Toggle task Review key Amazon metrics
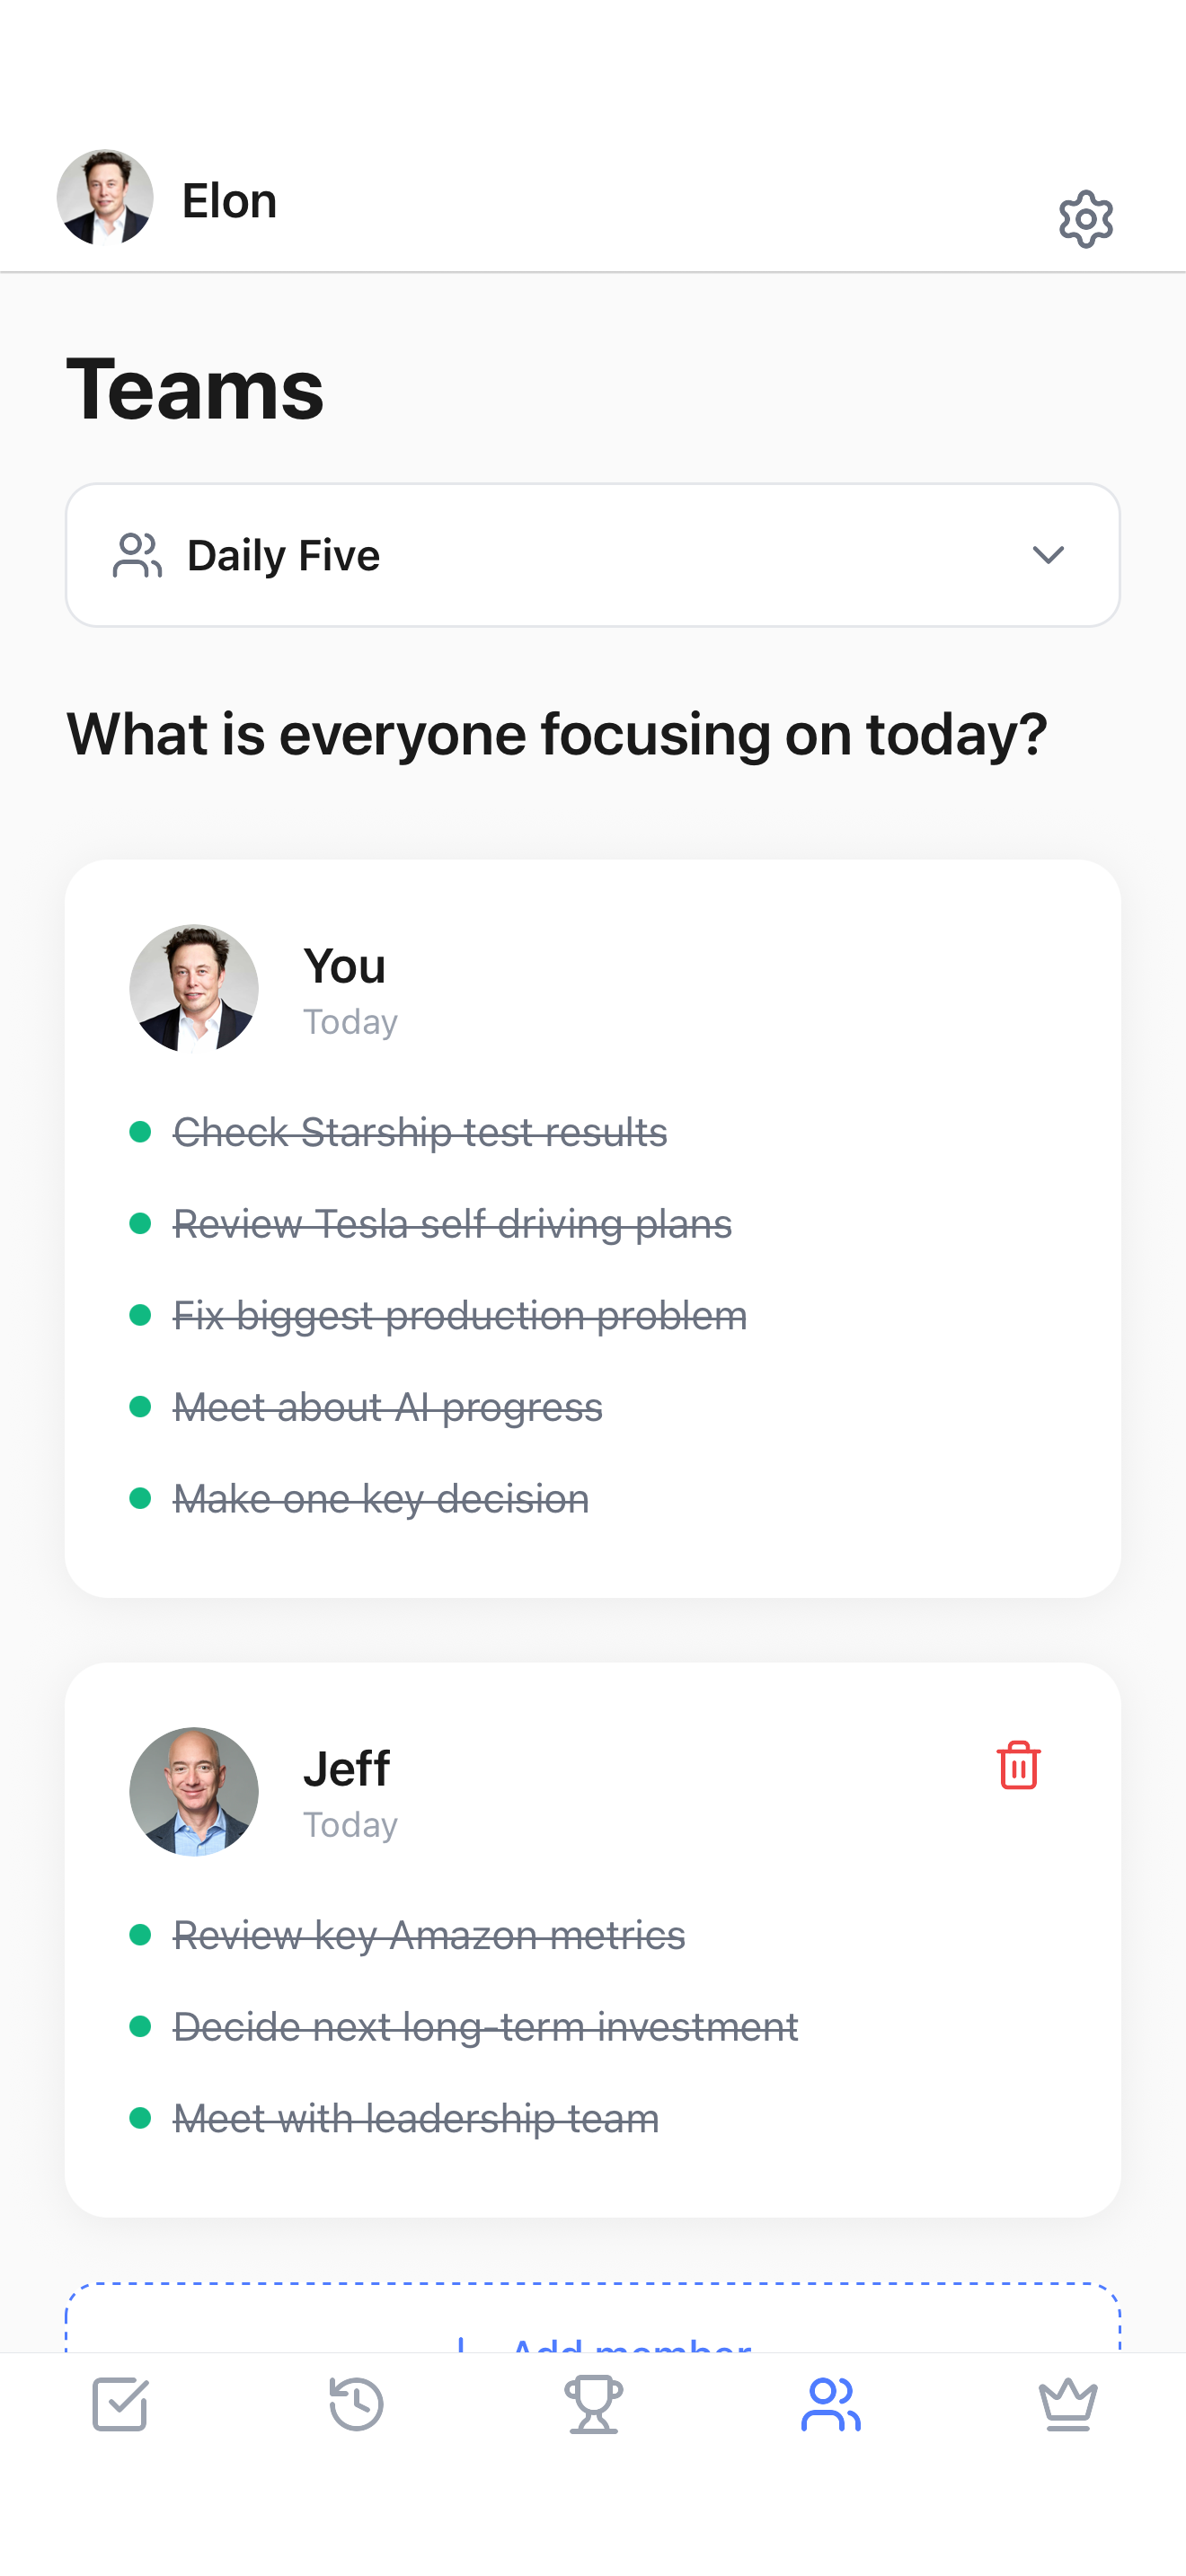Screen dimensions: 1186x2576 click(428, 1935)
